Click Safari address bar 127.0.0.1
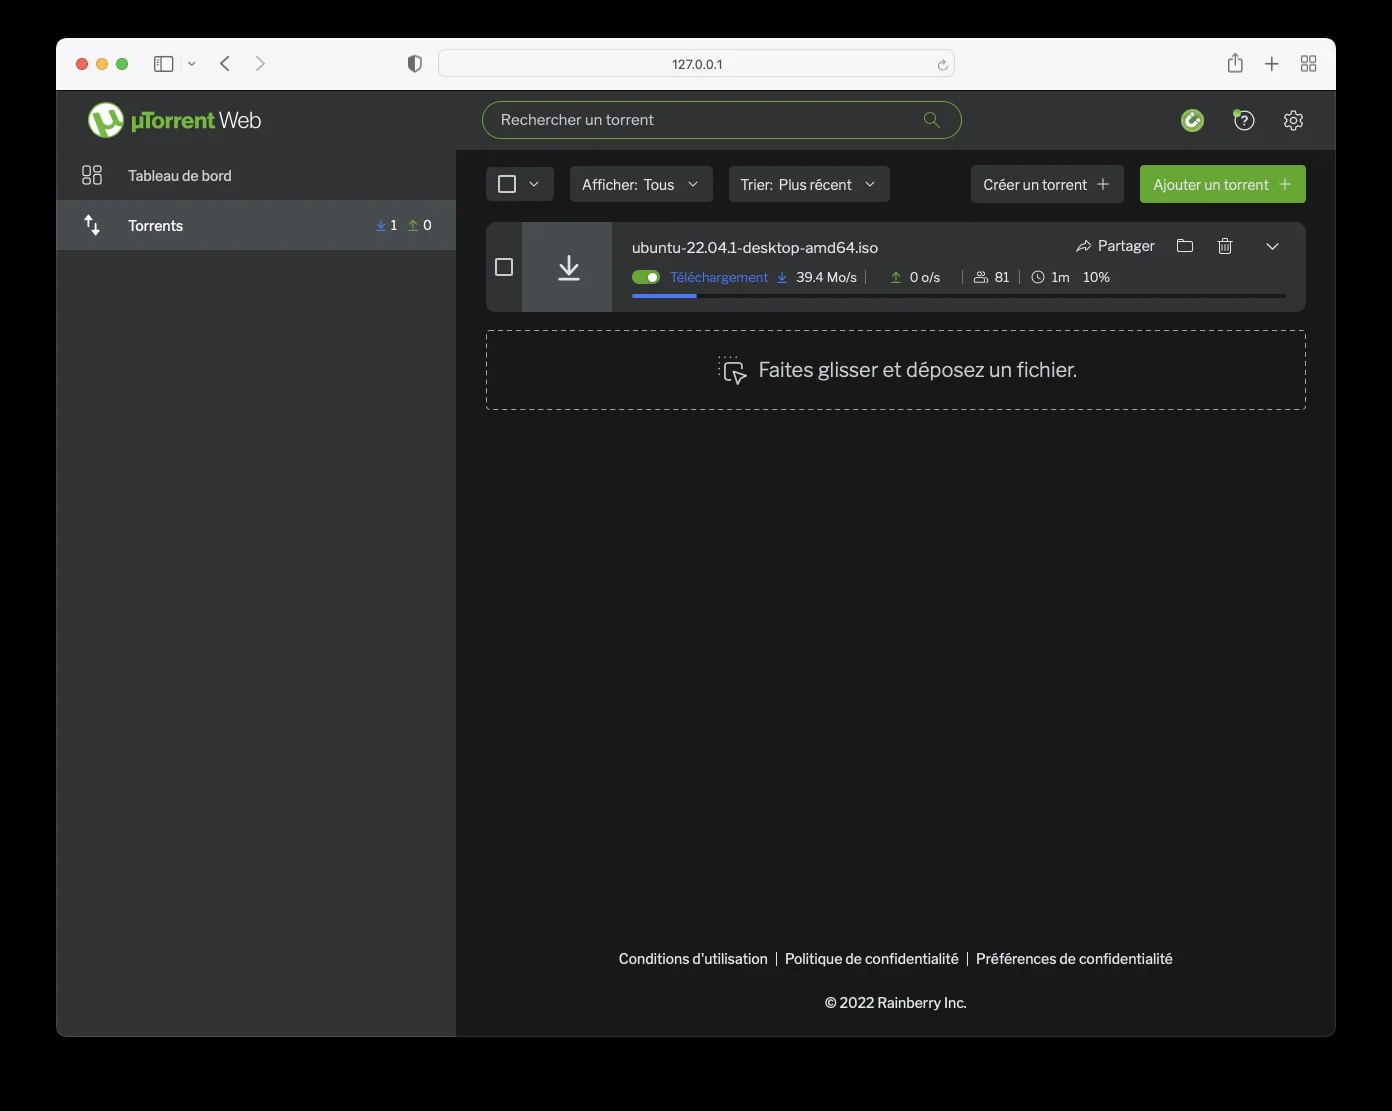Image resolution: width=1392 pixels, height=1111 pixels. 696,64
